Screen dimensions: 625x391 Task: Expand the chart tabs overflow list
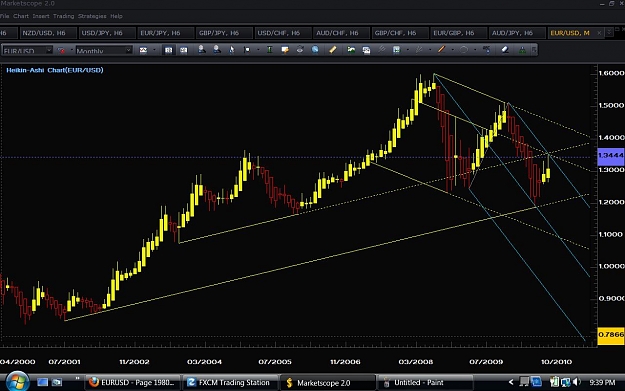coord(609,33)
